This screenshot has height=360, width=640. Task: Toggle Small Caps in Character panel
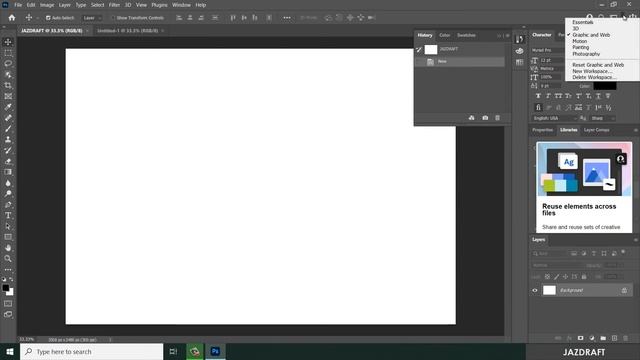(568, 96)
